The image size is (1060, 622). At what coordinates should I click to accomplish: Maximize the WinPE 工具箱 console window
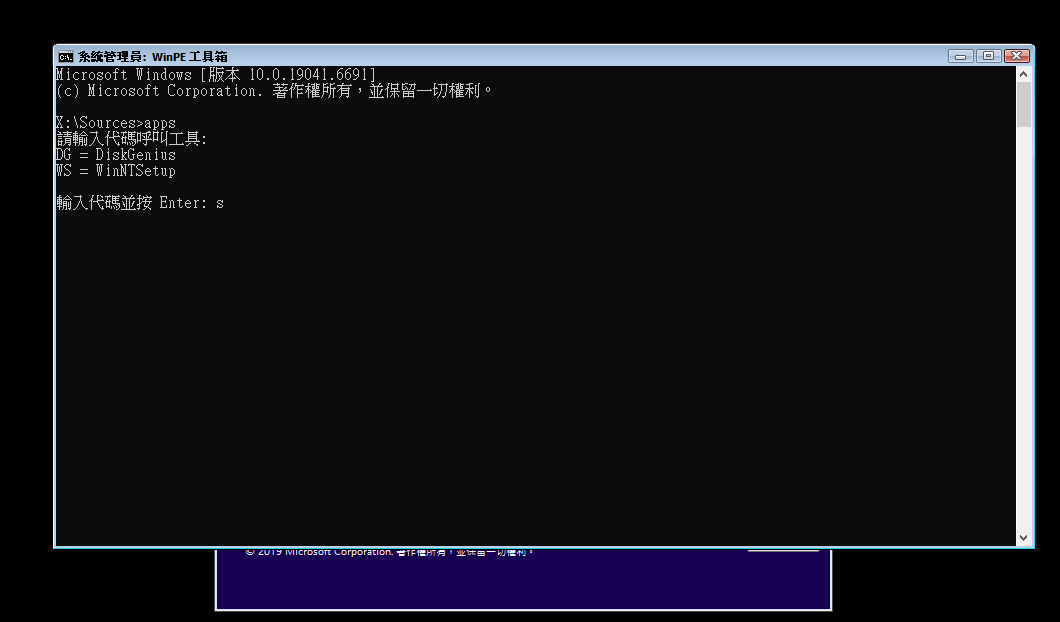pyautogui.click(x=988, y=56)
